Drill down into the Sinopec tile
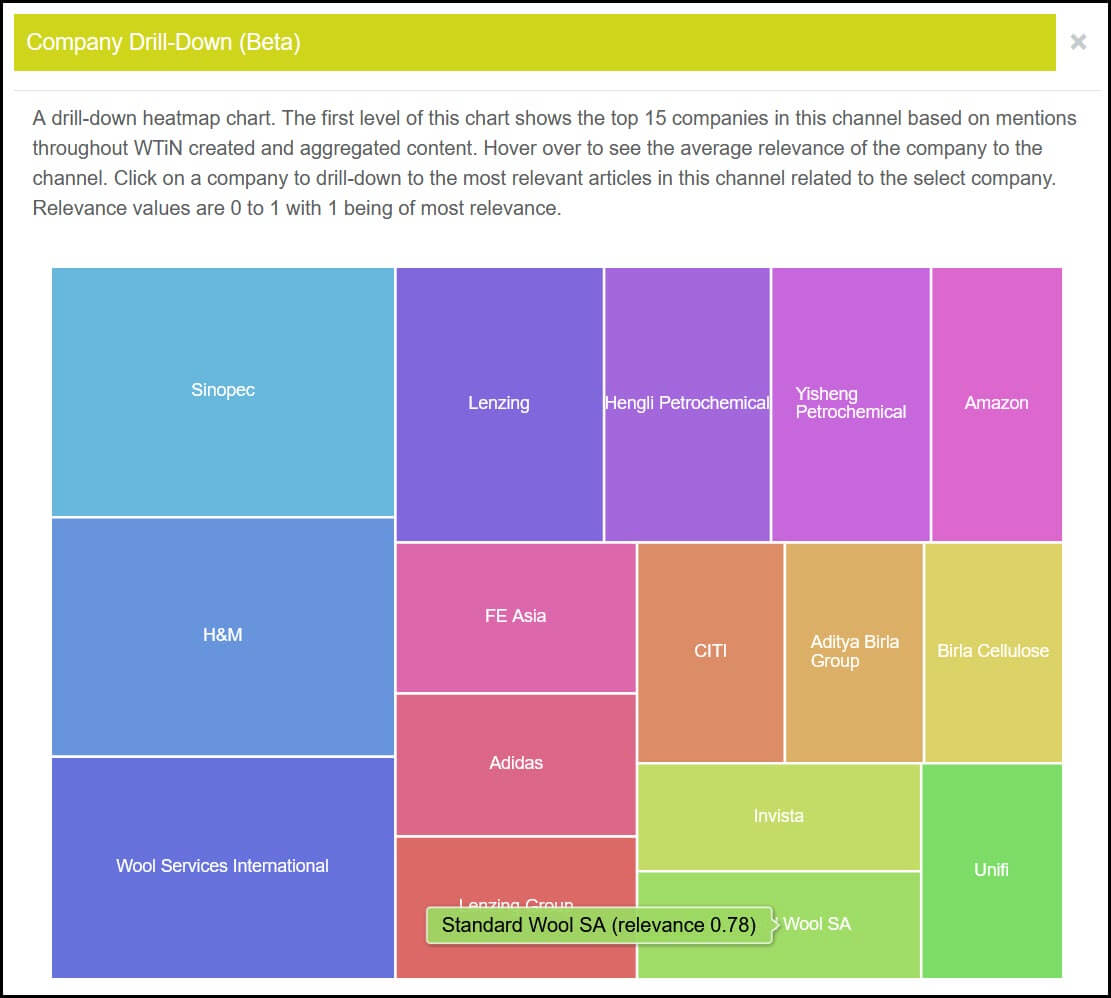1111x998 pixels. point(222,392)
